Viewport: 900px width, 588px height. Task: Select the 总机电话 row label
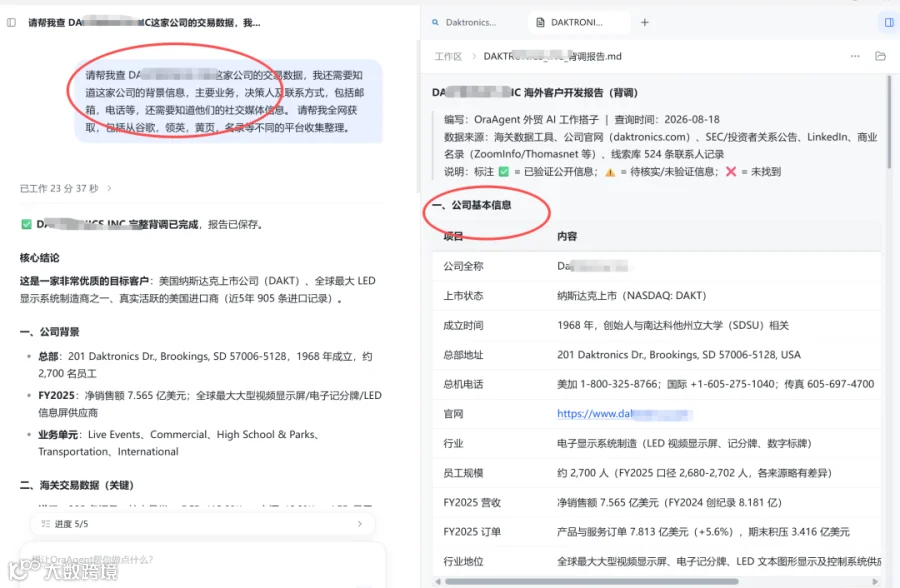pyautogui.click(x=463, y=384)
